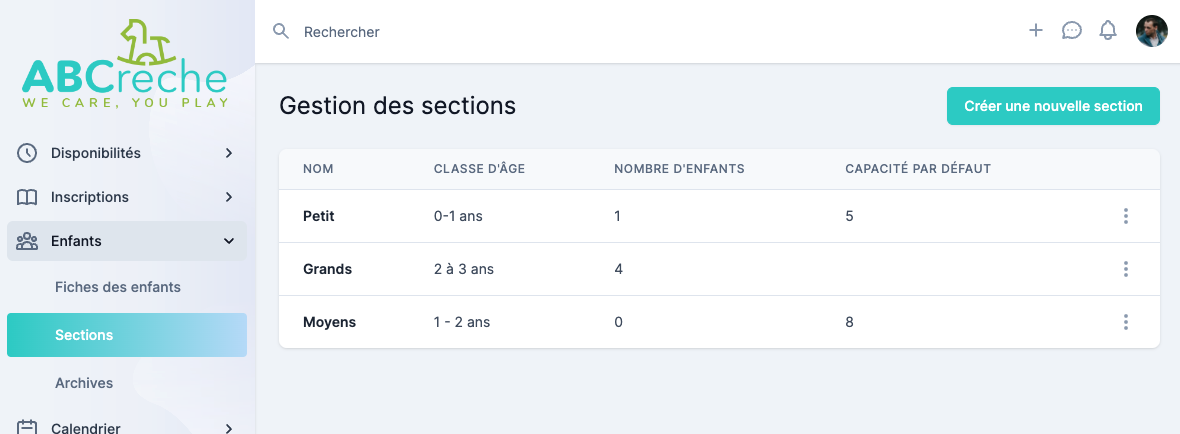
Task: Go to Fiches des enfants
Action: pyautogui.click(x=118, y=287)
